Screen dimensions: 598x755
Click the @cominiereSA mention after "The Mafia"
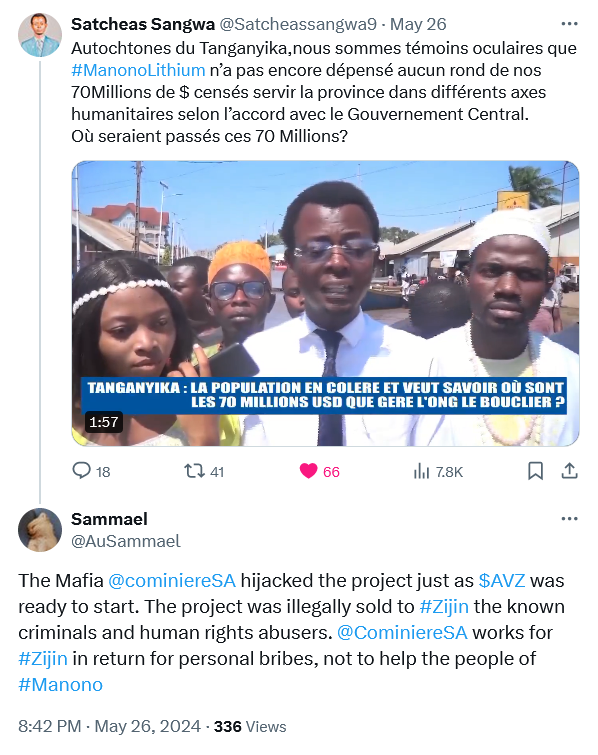172,581
